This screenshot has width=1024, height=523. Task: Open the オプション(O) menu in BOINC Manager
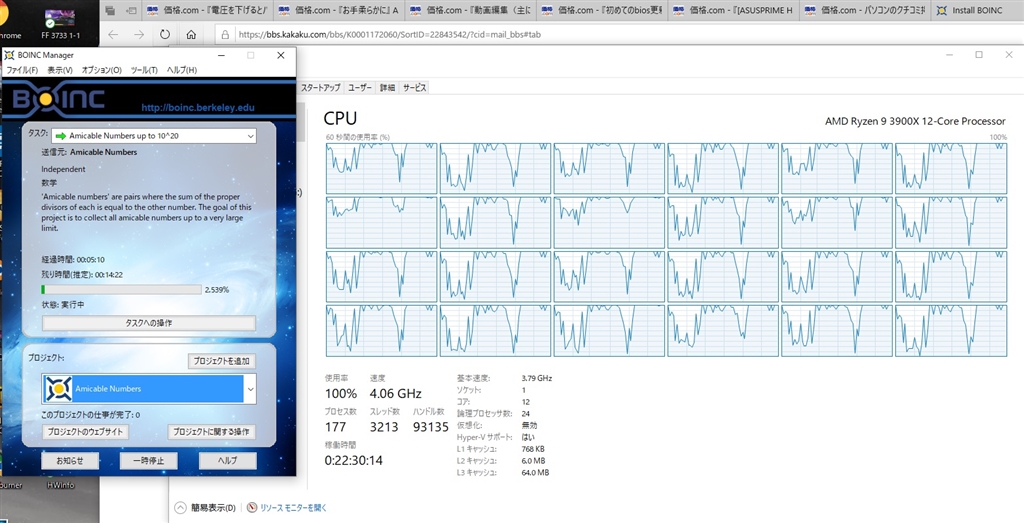click(101, 70)
